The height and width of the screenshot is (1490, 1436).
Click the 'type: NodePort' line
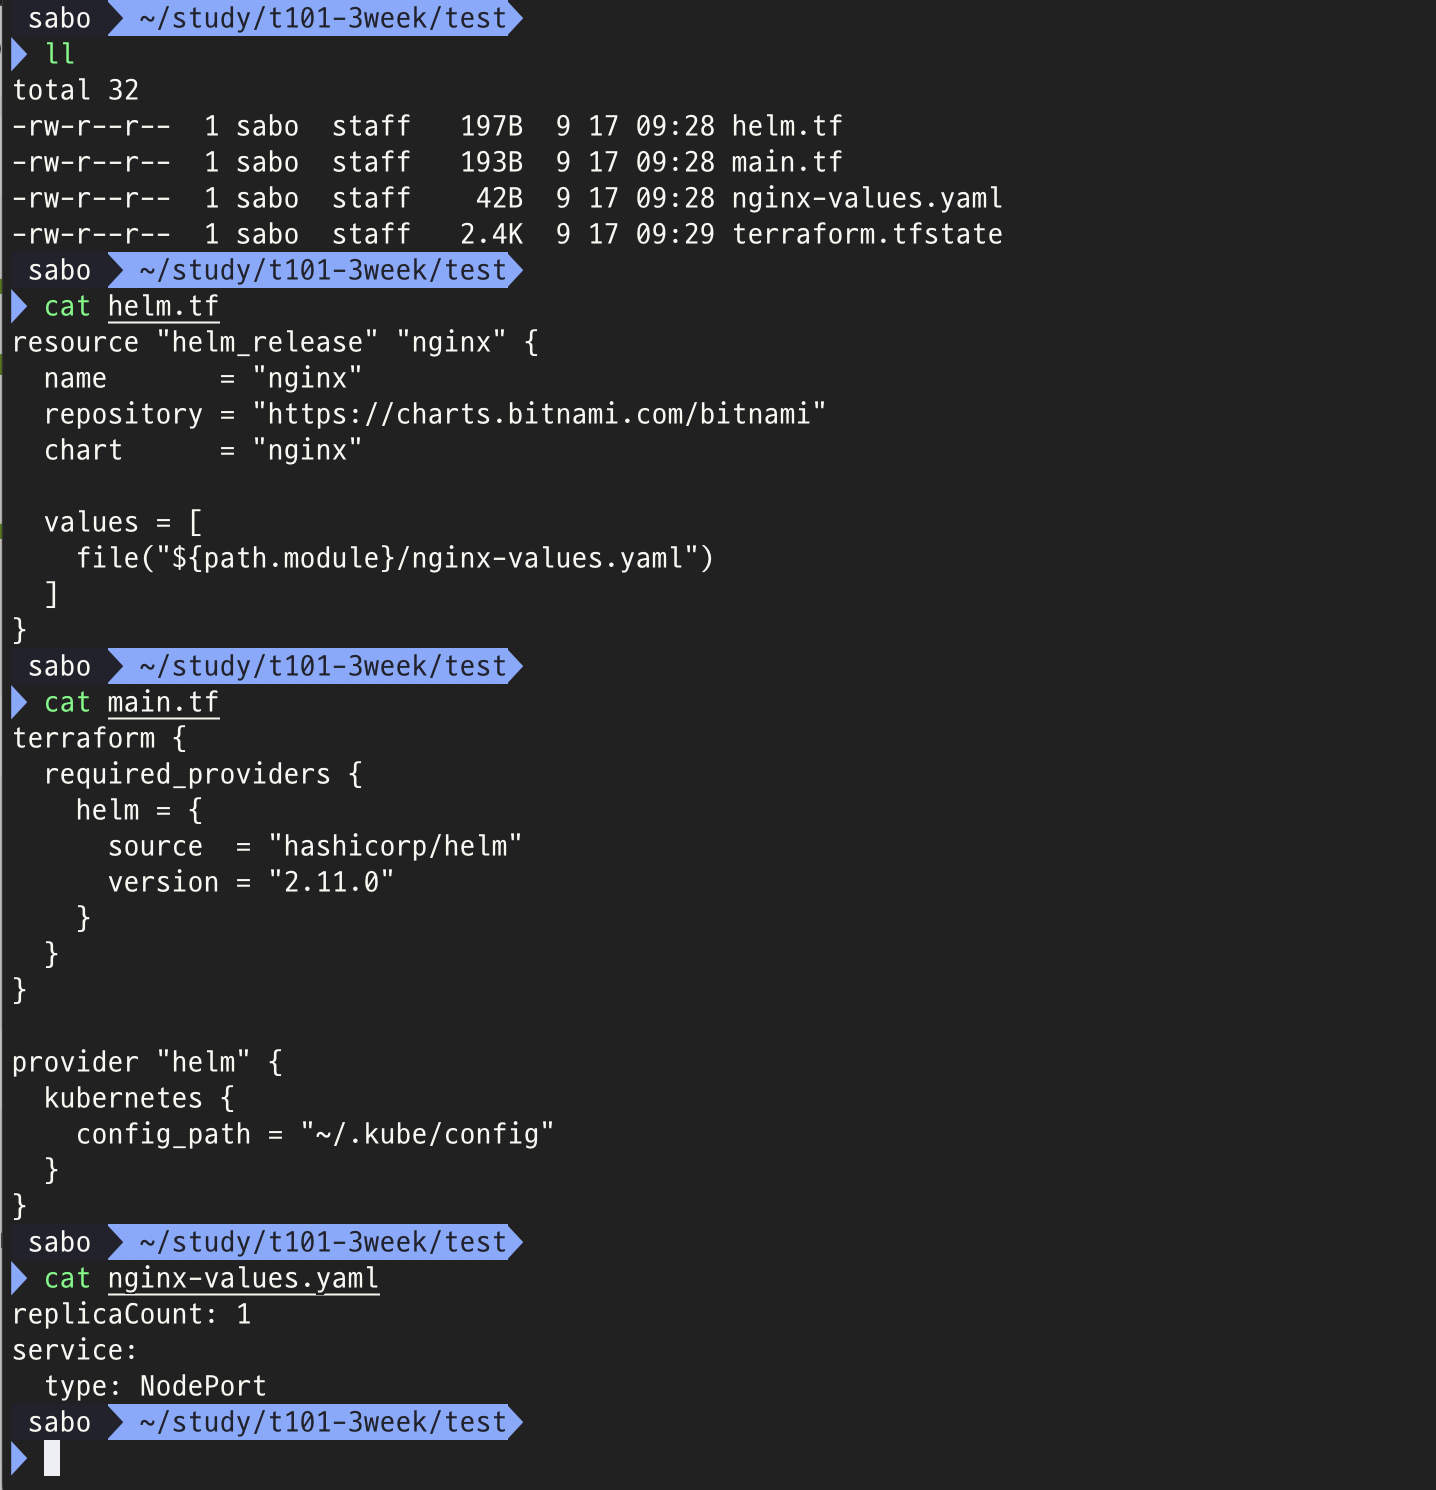point(155,1386)
